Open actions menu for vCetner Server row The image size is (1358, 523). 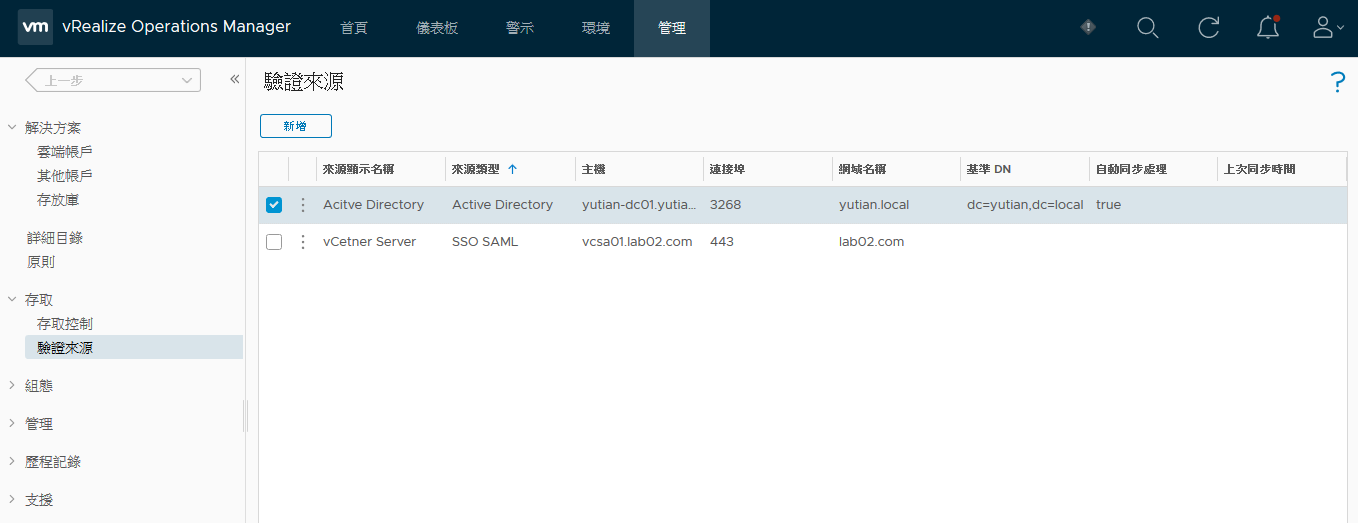303,242
